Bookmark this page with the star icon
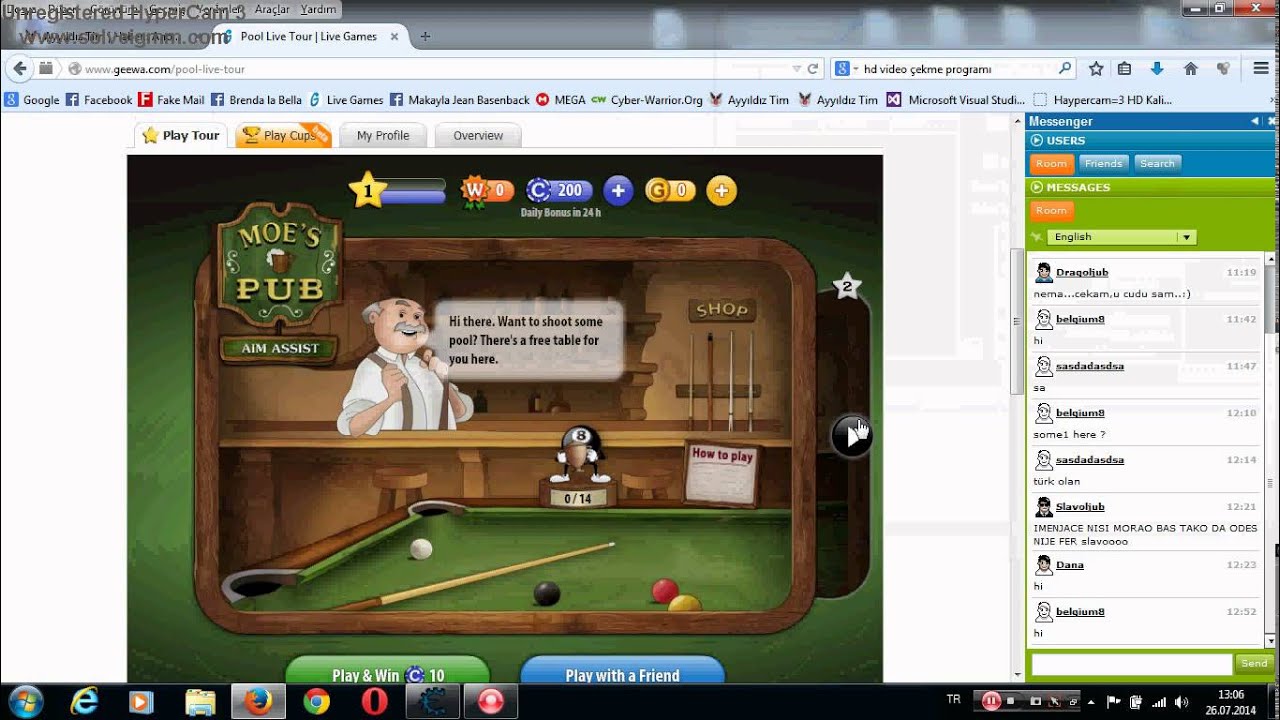1280x720 pixels. [x=1096, y=69]
